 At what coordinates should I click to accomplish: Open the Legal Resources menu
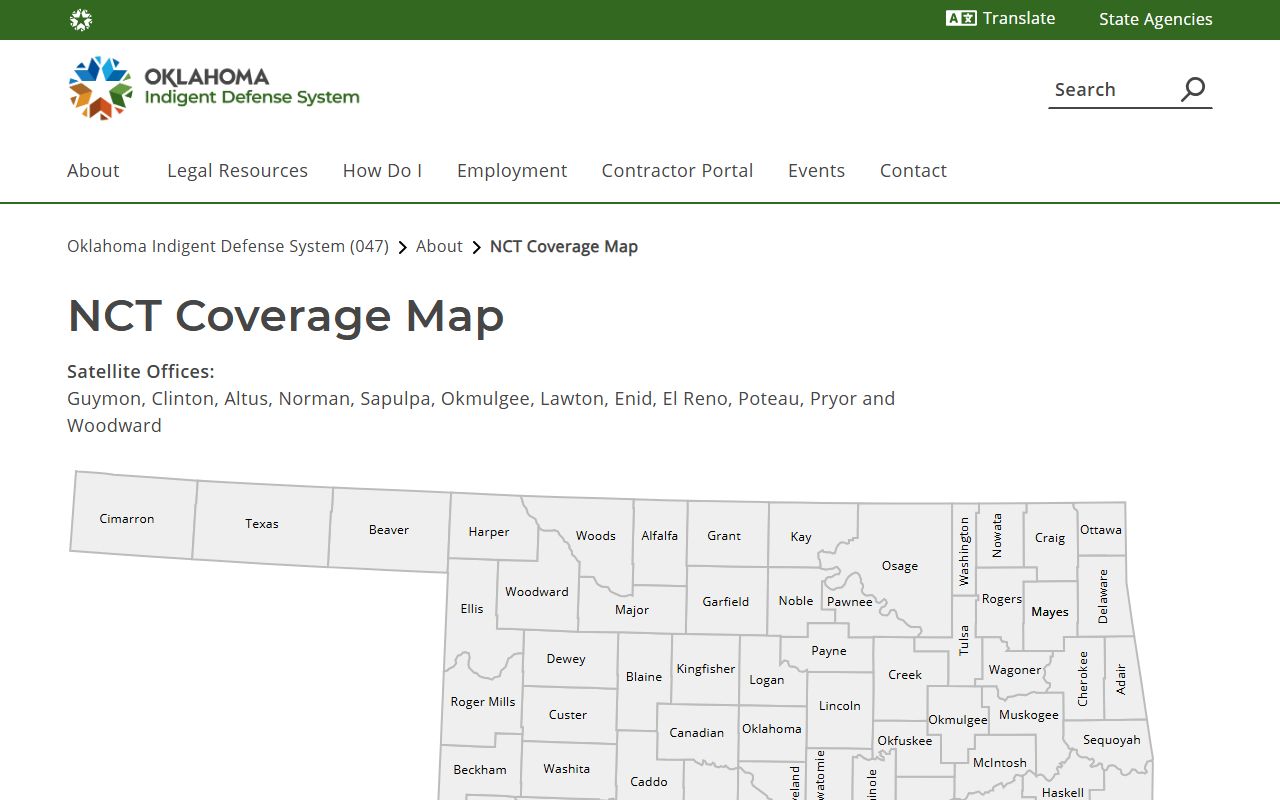(237, 170)
